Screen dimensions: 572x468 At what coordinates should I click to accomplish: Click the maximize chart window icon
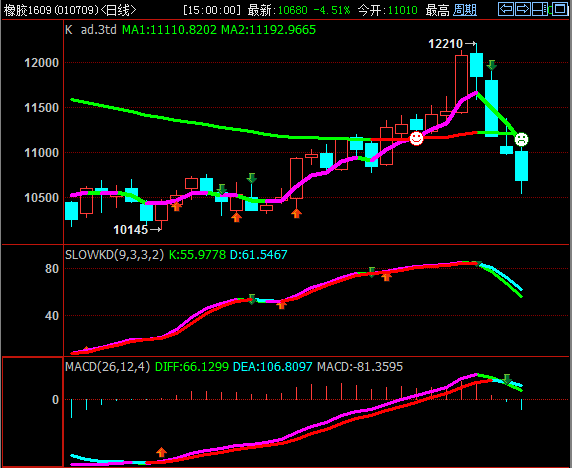point(559,9)
